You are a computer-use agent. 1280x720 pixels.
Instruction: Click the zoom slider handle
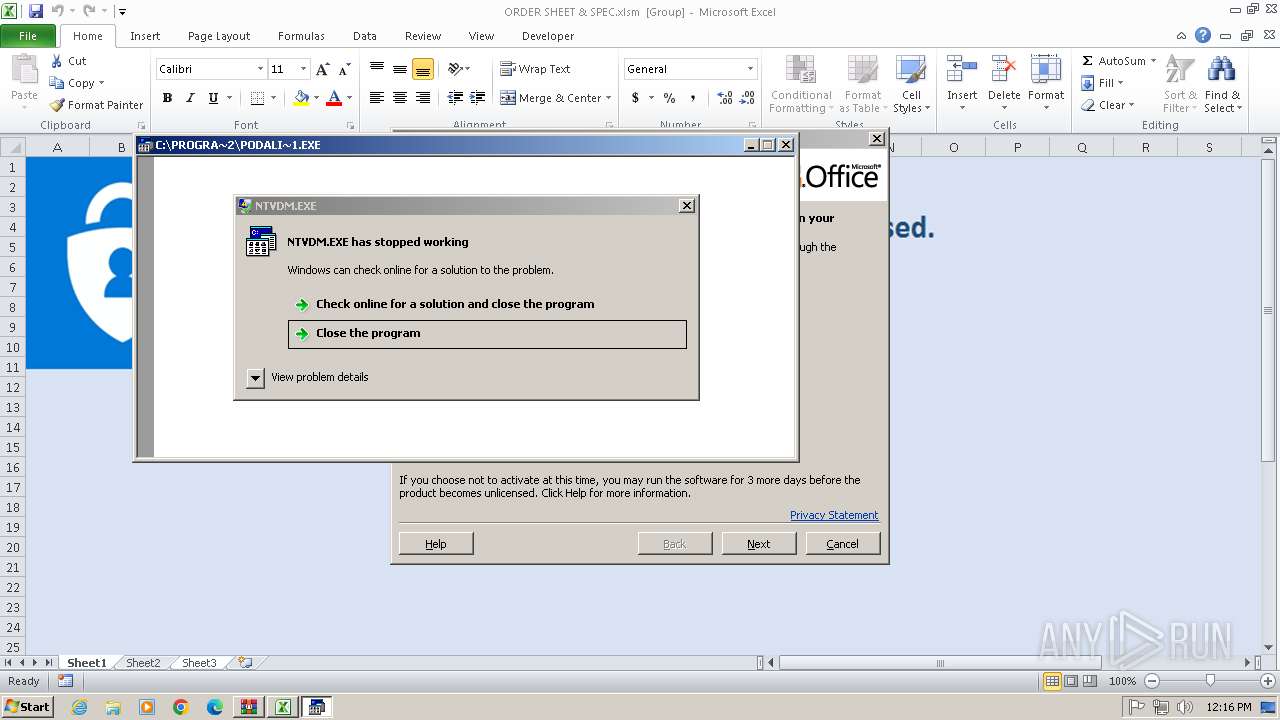pos(1210,680)
